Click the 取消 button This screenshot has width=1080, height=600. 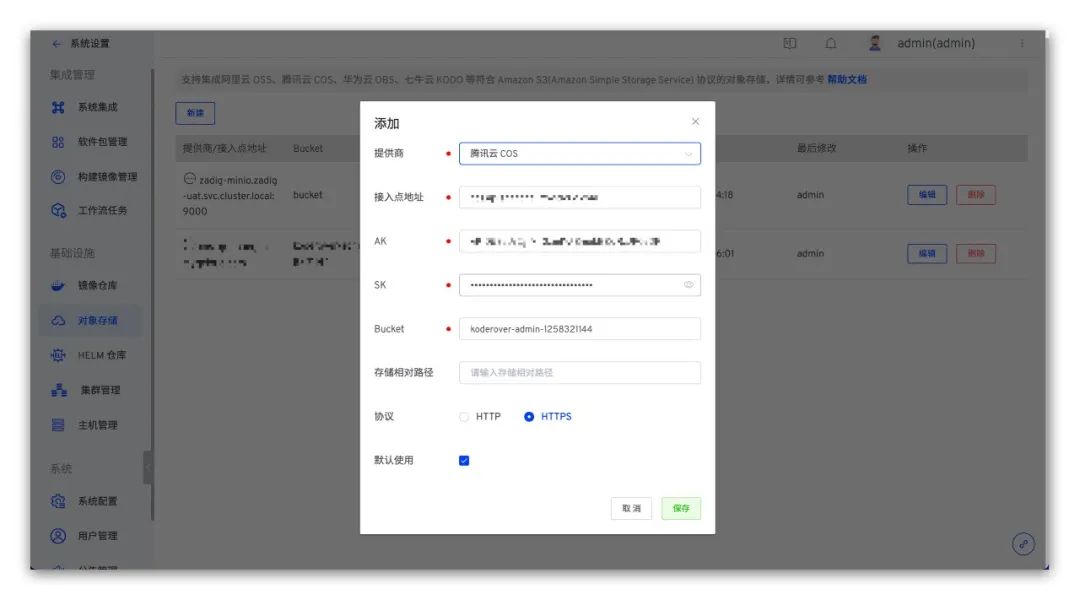point(631,508)
